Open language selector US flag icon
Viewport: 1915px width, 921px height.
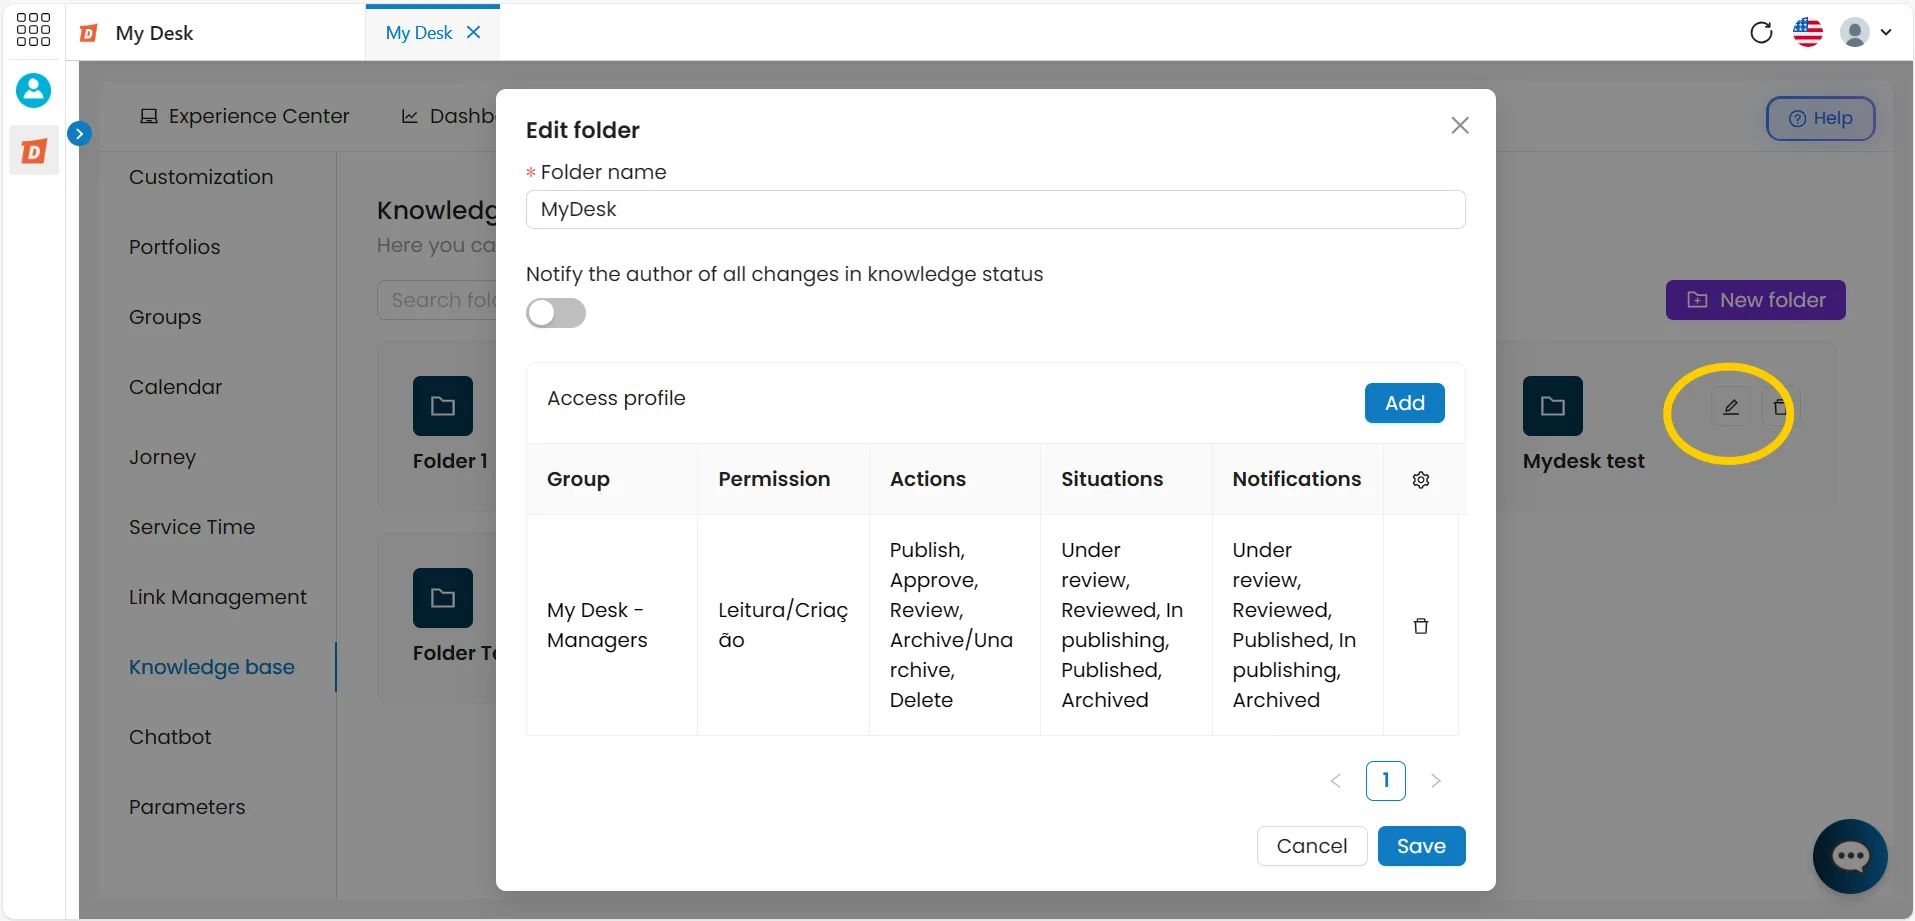pos(1808,32)
